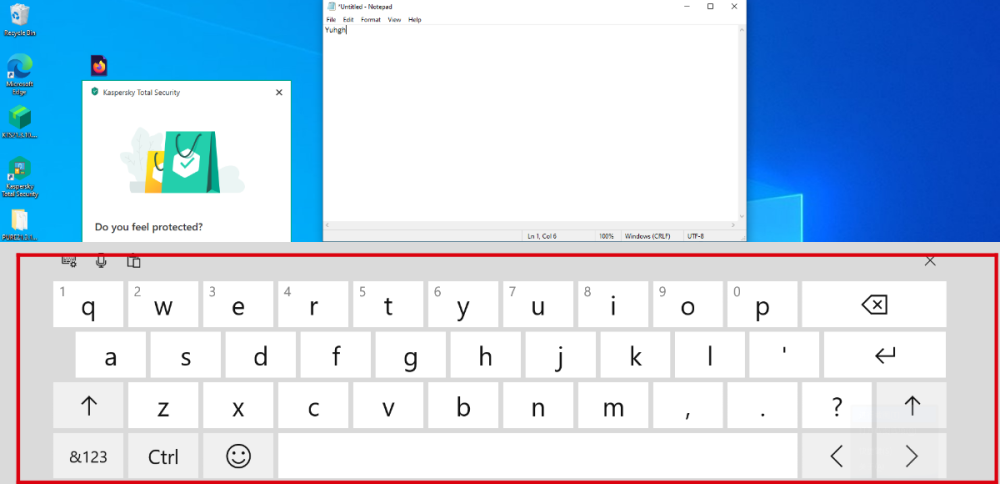Toggle the Ctrl modifier key

(x=163, y=455)
